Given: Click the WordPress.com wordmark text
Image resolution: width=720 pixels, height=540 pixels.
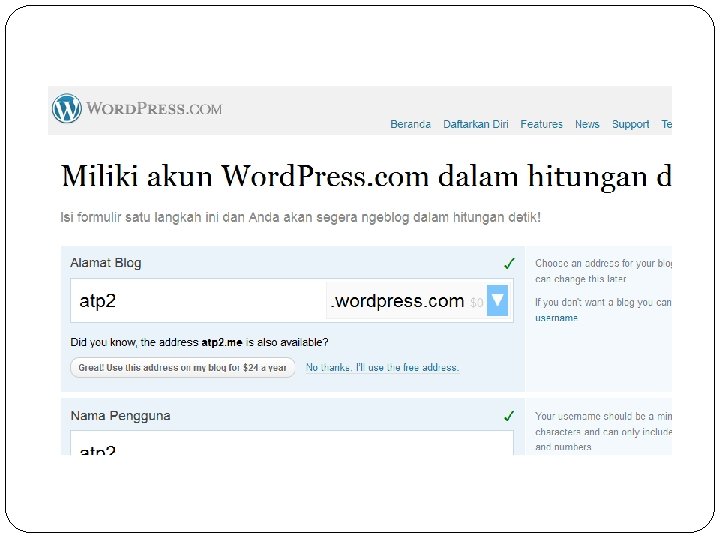Looking at the screenshot, I should point(154,109).
